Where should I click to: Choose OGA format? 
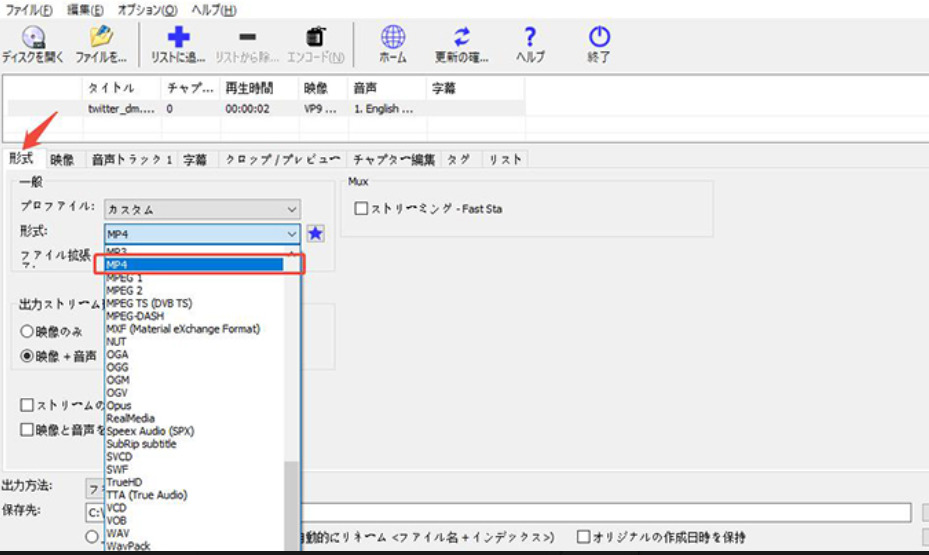194,354
